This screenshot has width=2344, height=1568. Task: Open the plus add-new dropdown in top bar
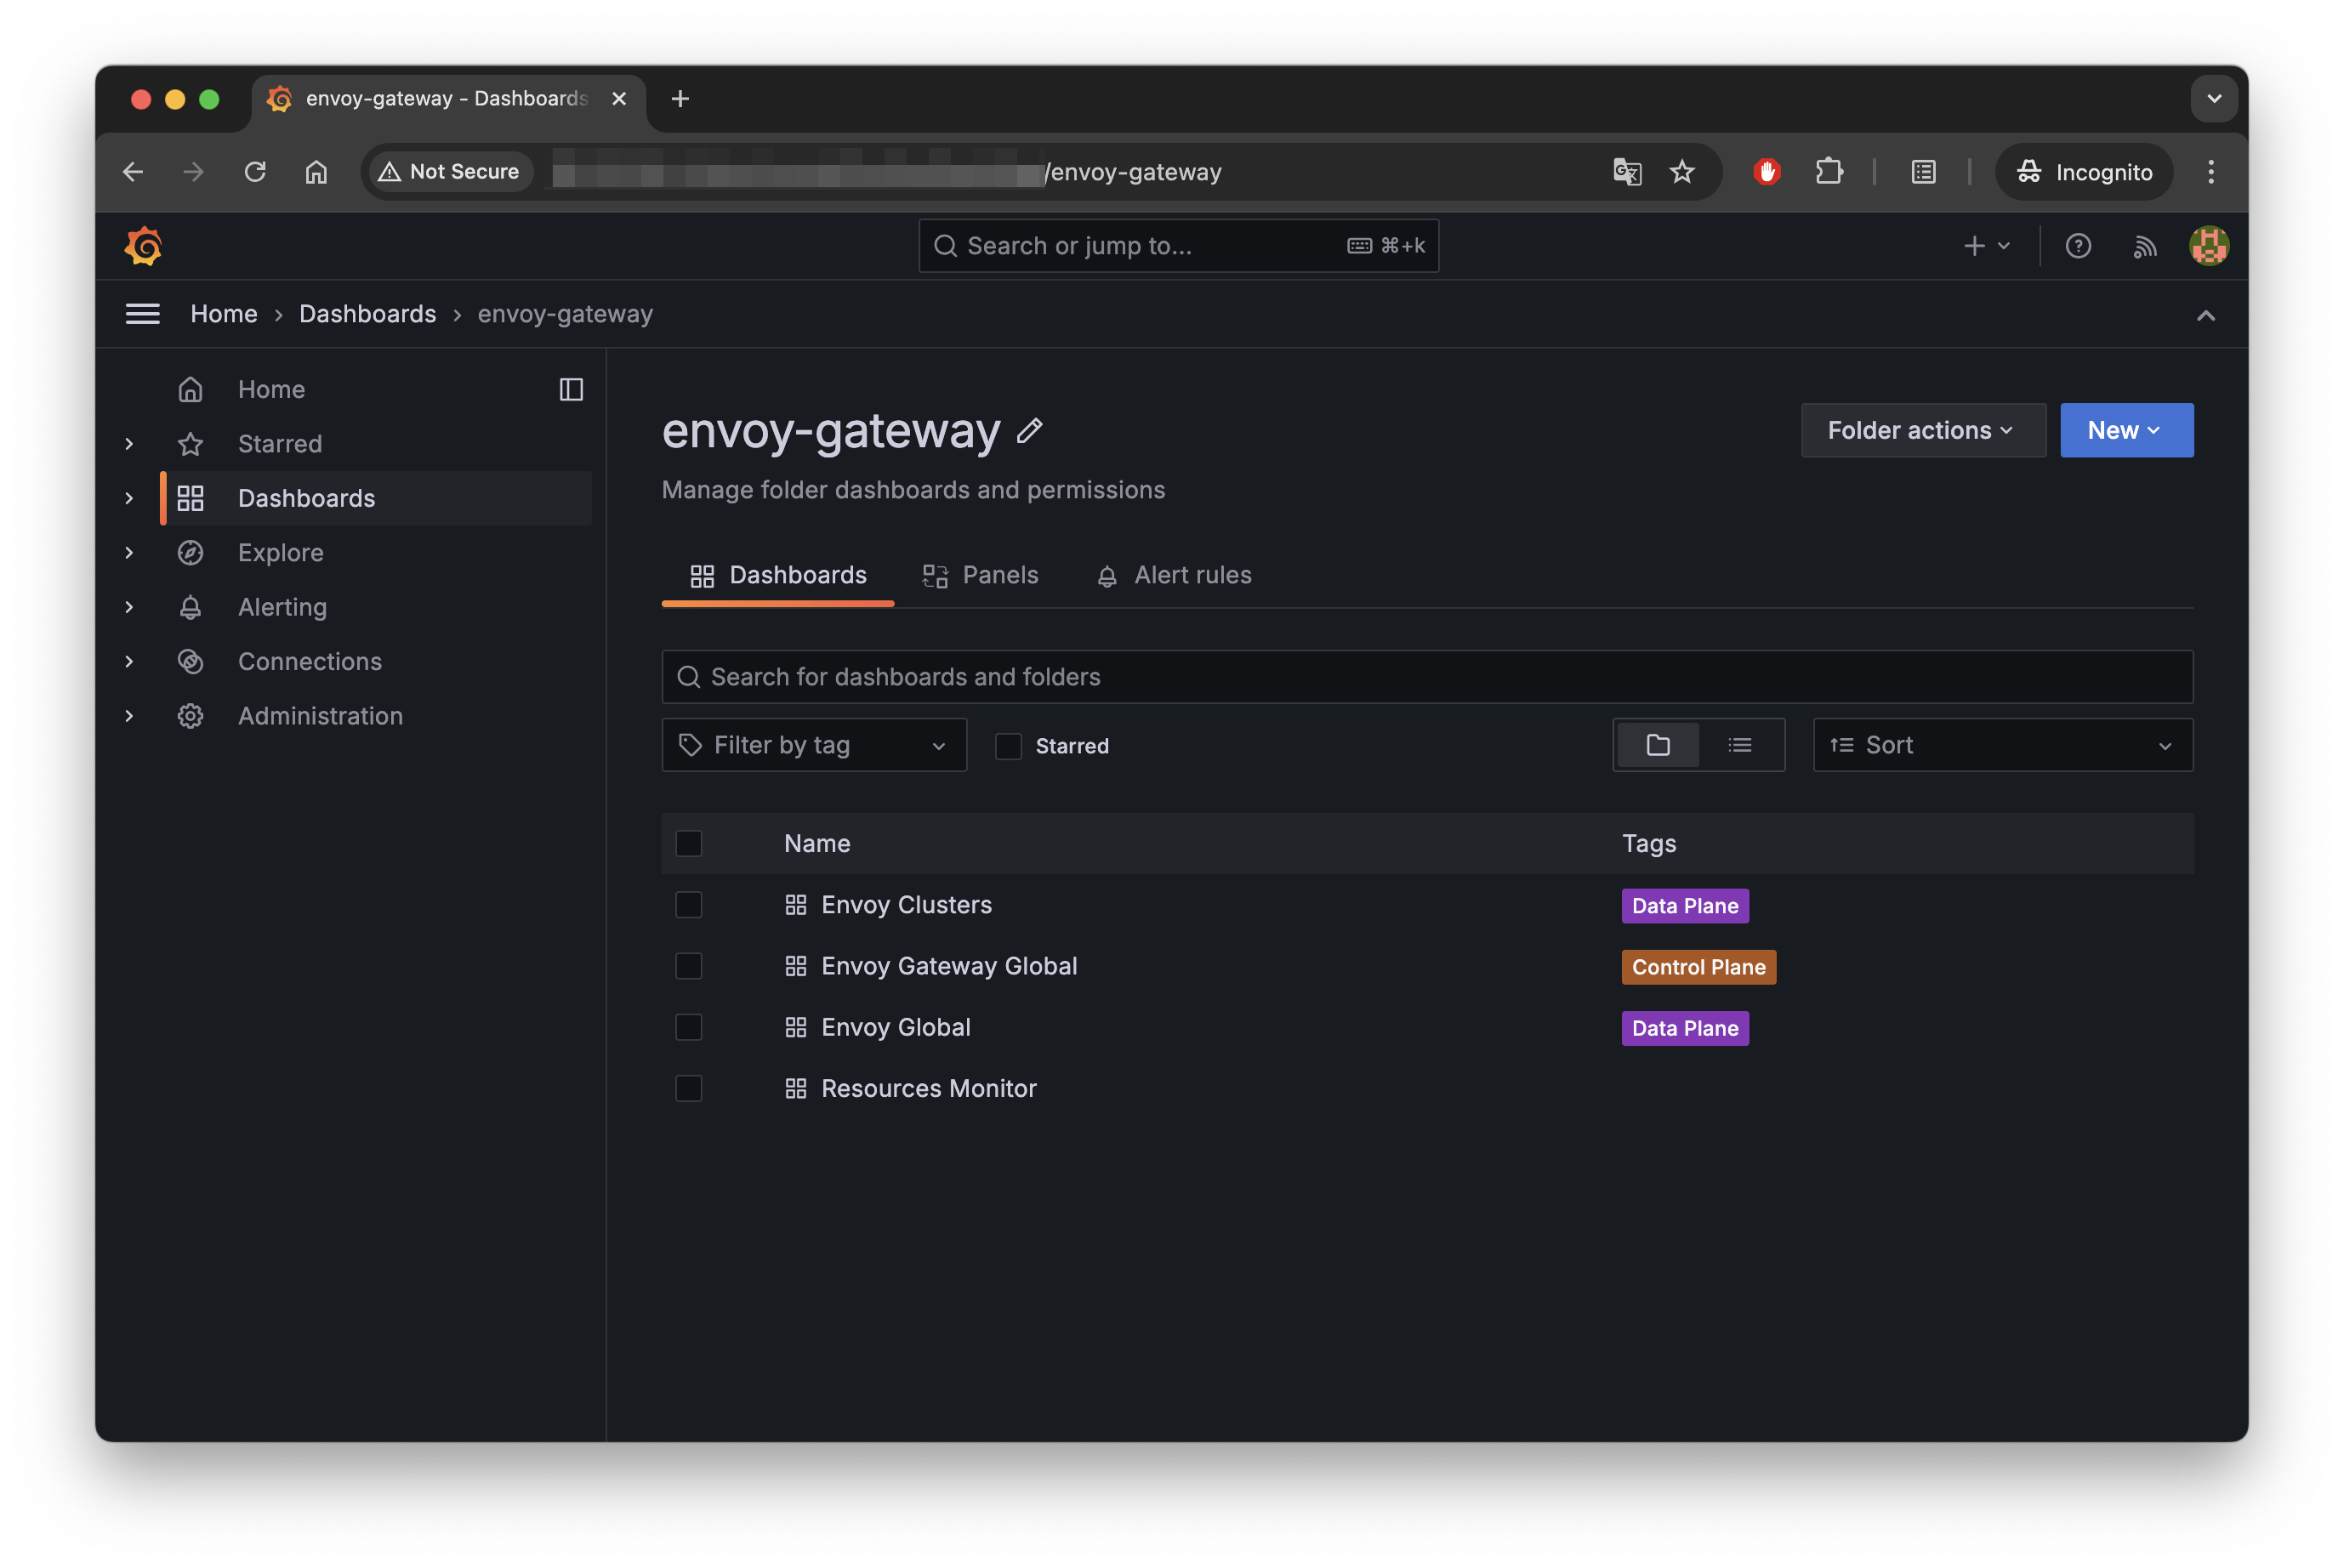pos(1986,246)
